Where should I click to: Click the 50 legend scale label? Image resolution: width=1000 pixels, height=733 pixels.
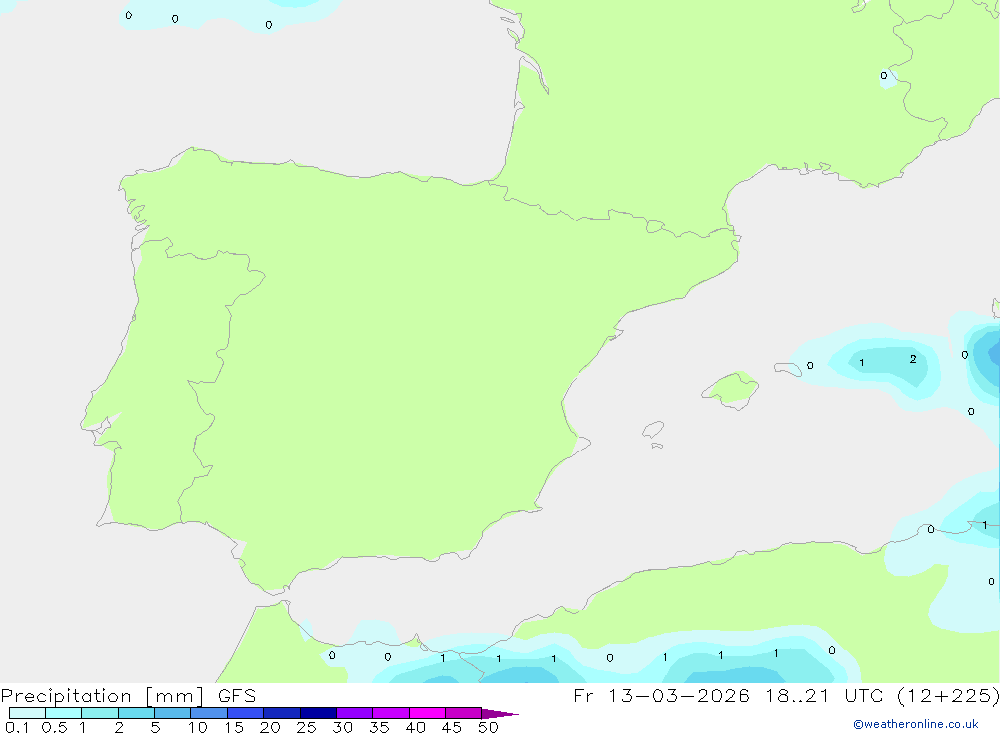tap(488, 727)
